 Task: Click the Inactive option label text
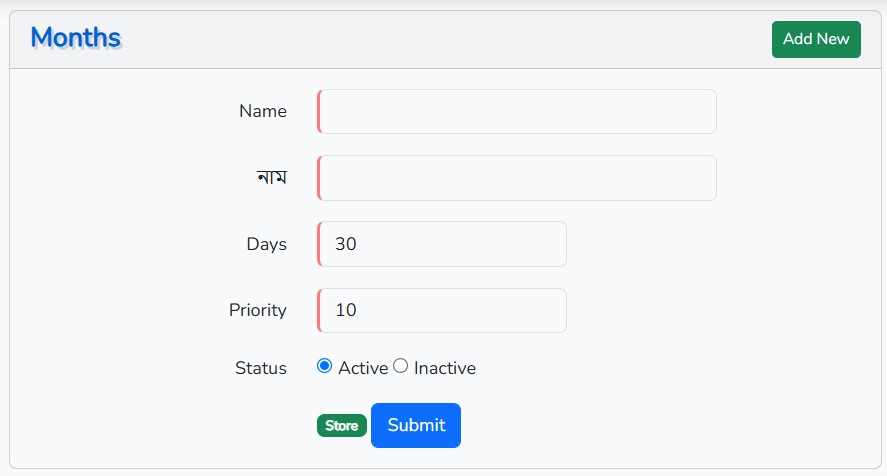445,368
